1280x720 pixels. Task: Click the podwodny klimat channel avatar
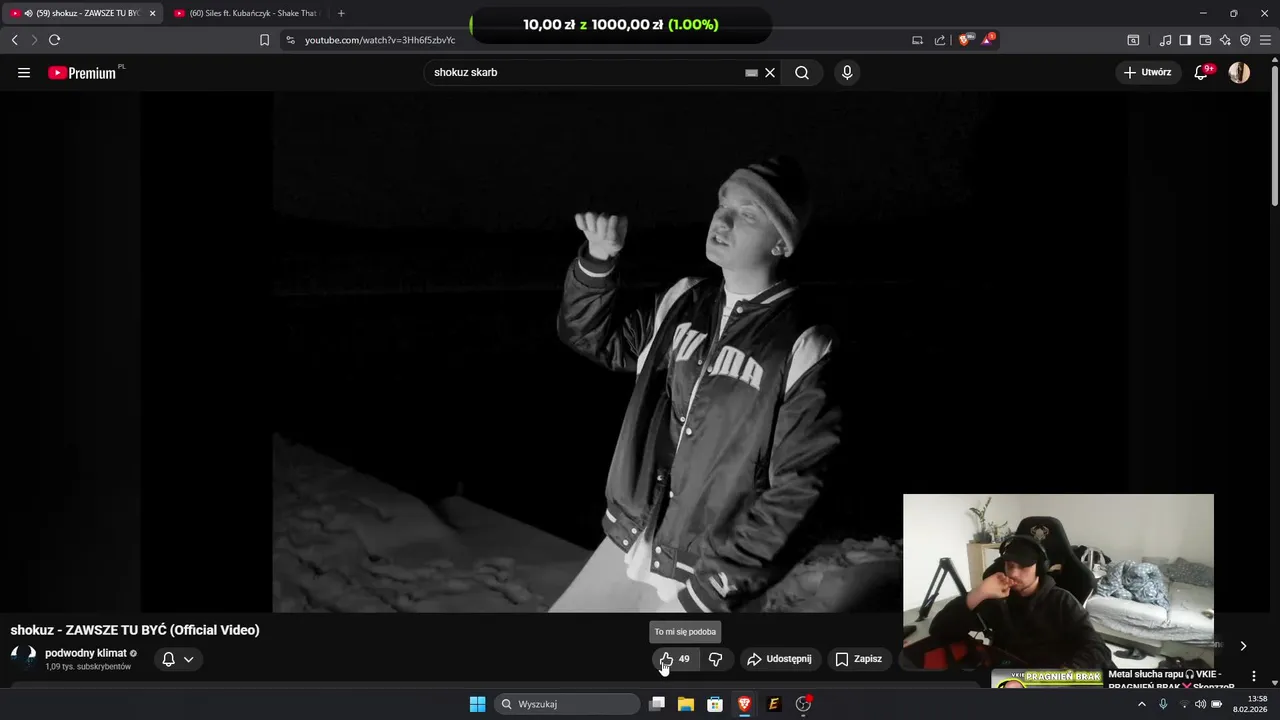23,658
